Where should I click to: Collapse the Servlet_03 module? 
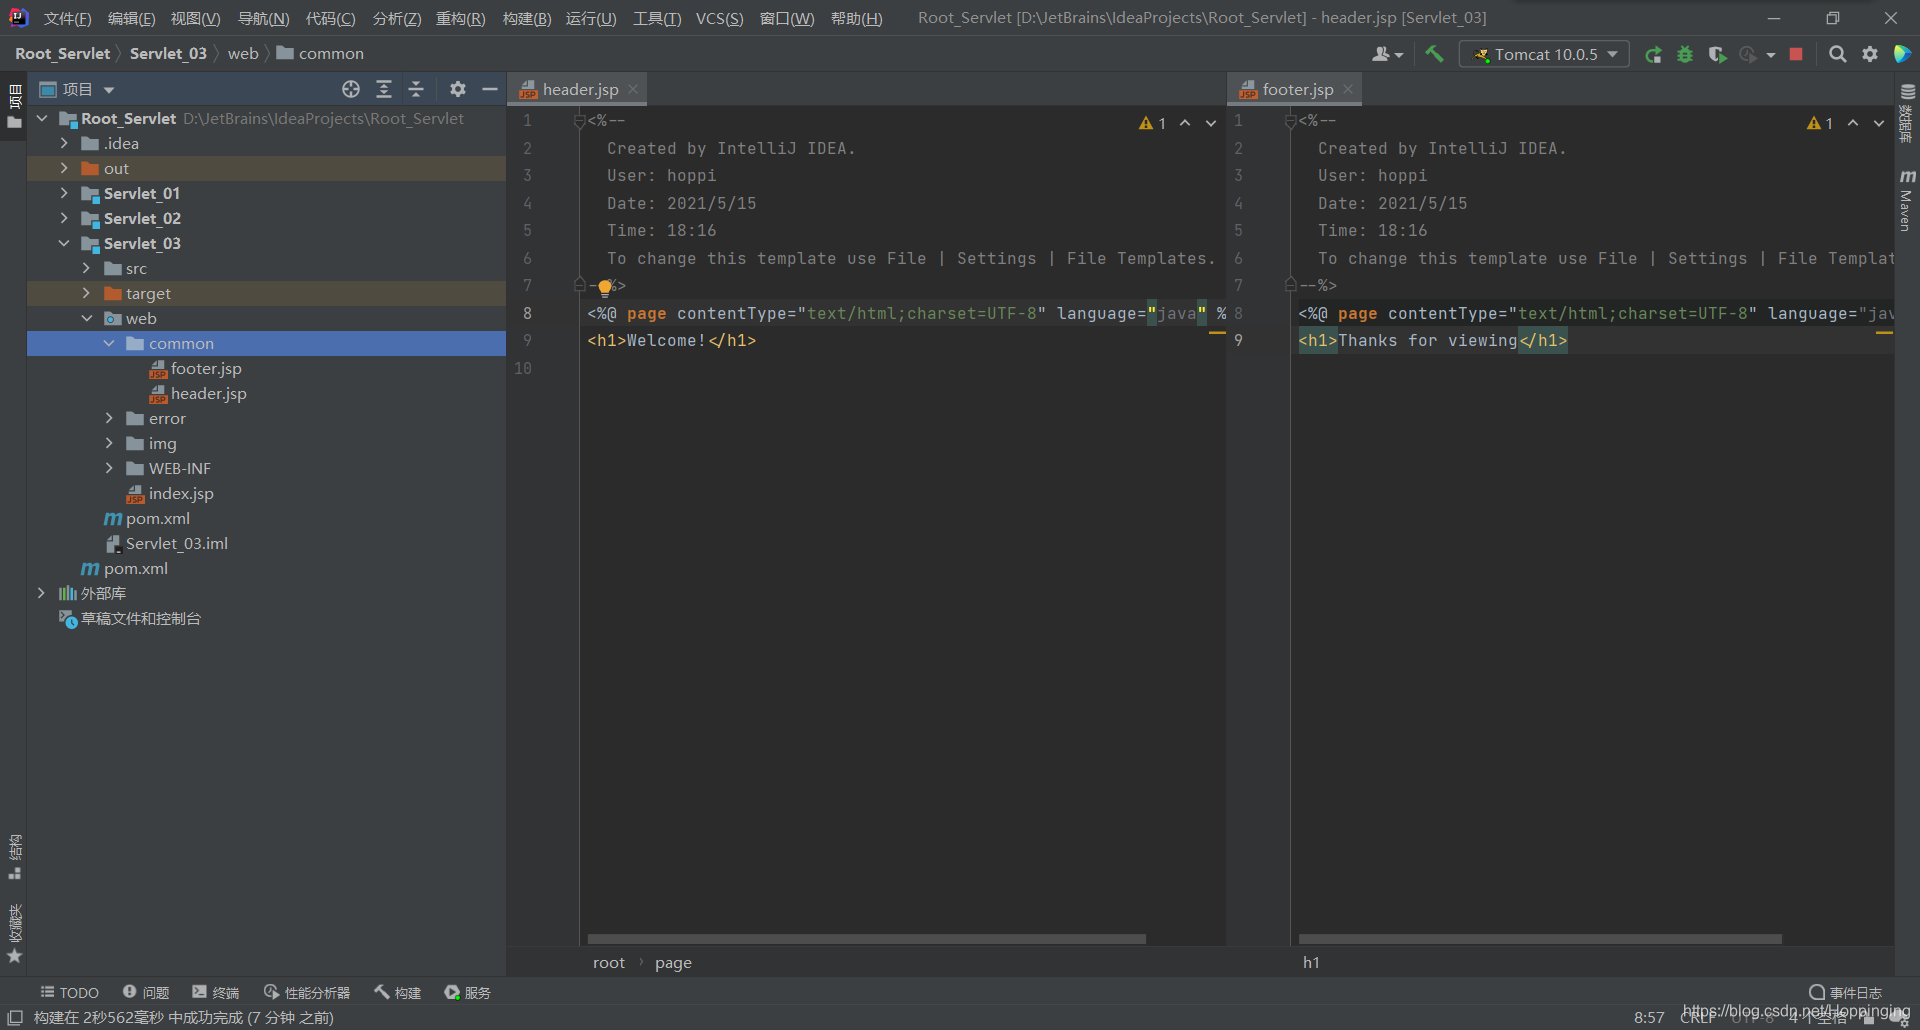pyautogui.click(x=64, y=243)
